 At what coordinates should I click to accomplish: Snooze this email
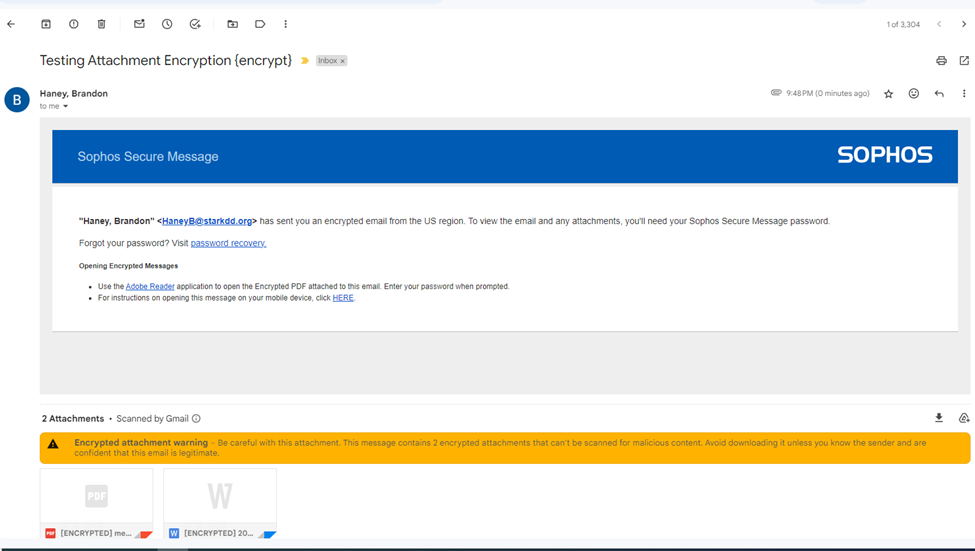[167, 24]
